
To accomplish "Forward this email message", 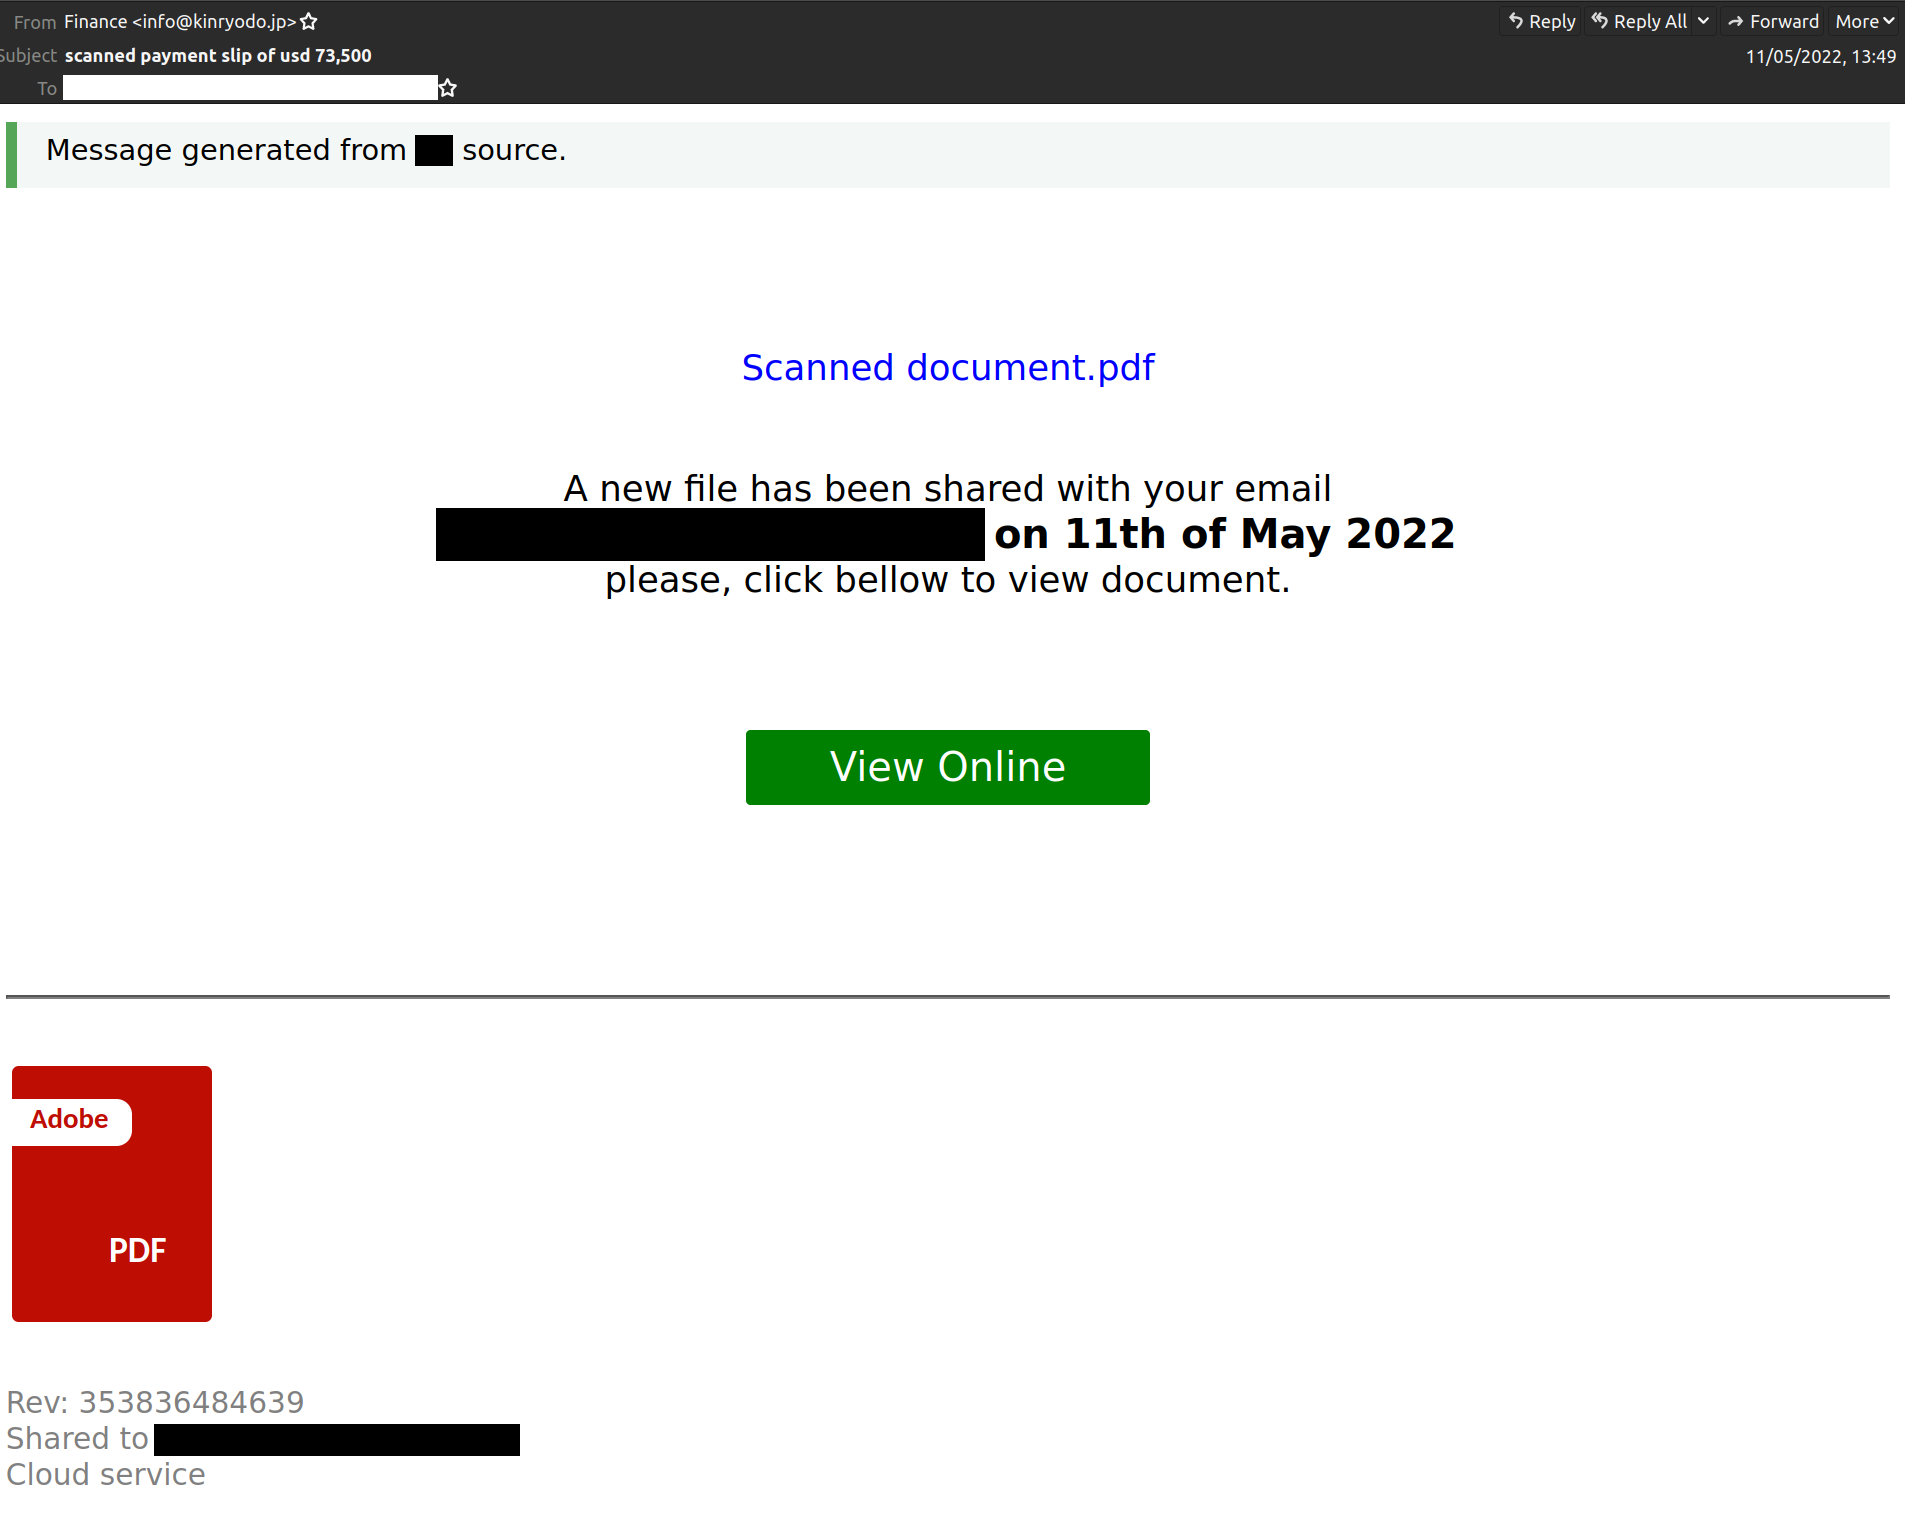I will point(1773,21).
